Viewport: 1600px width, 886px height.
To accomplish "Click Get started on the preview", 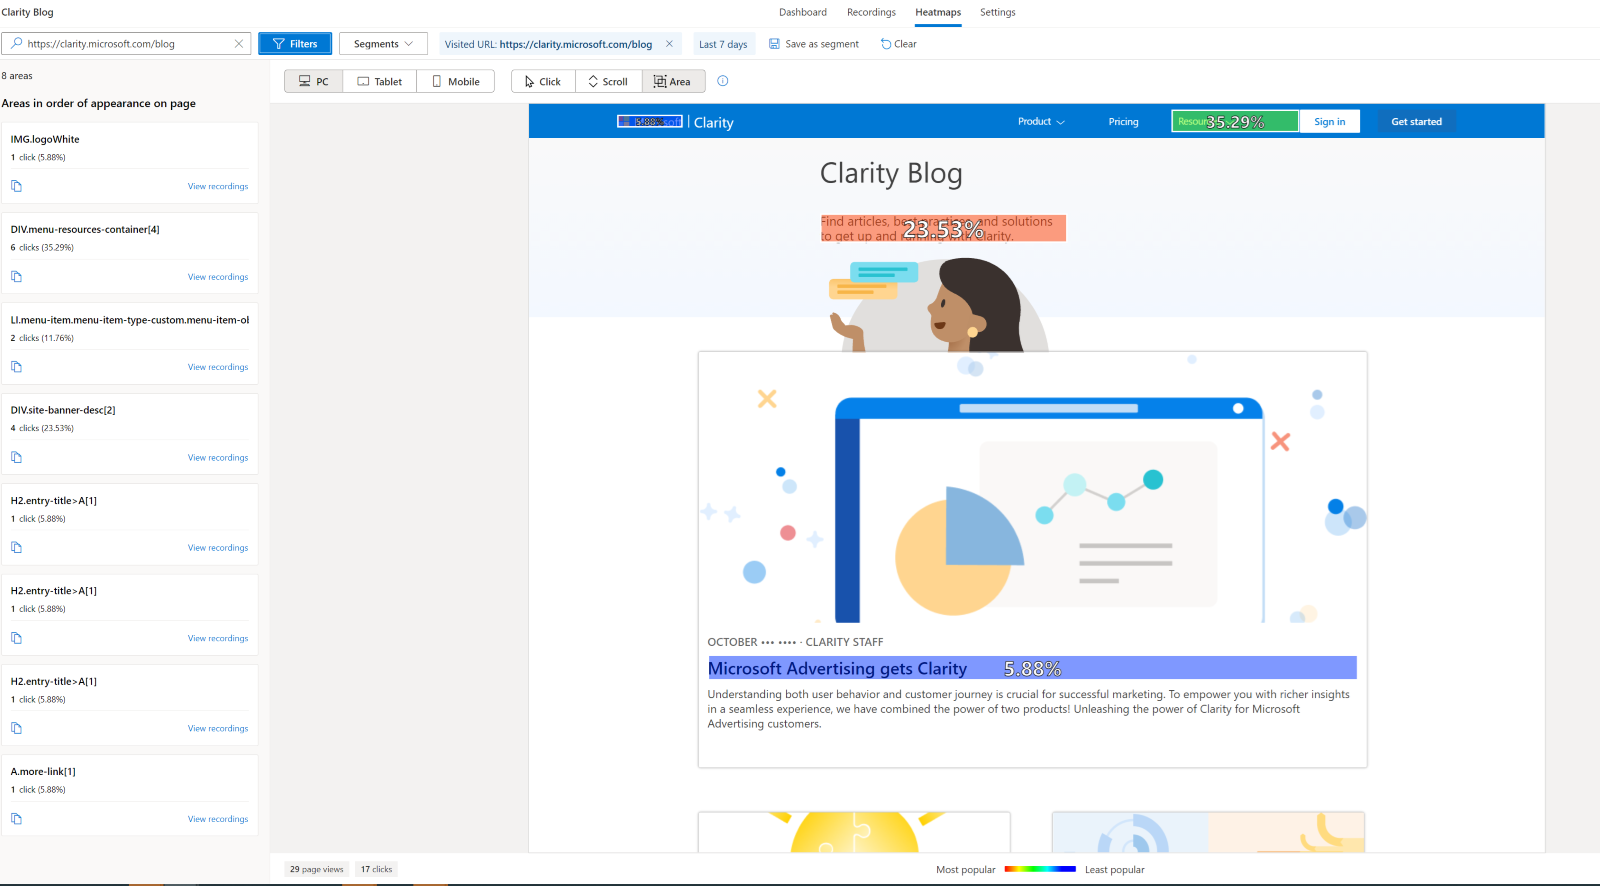I will point(1416,122).
